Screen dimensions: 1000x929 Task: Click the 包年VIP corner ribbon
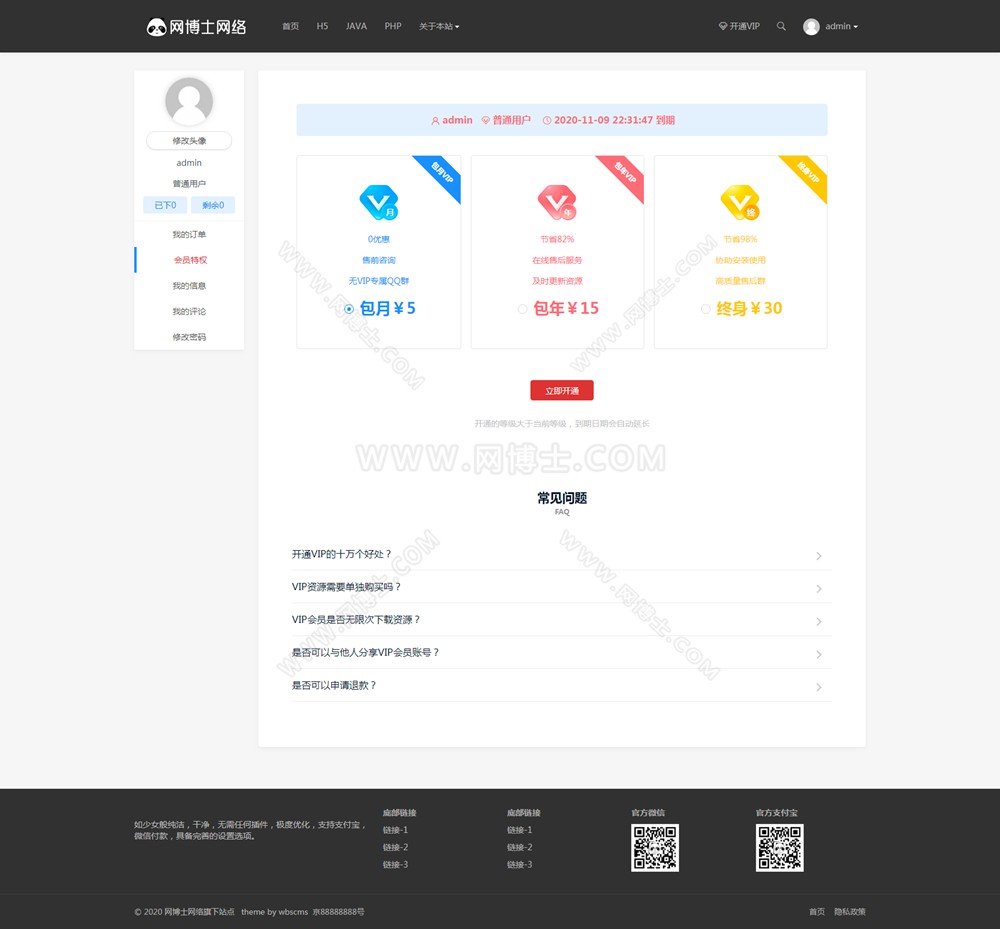pos(624,174)
